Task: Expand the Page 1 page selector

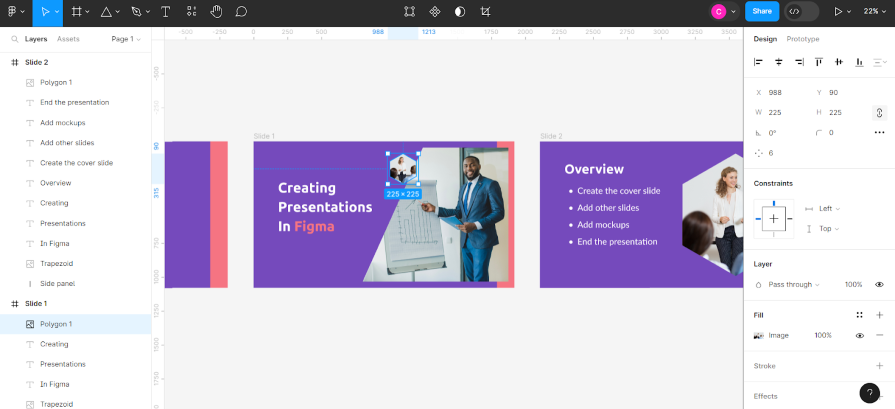Action: tap(126, 39)
